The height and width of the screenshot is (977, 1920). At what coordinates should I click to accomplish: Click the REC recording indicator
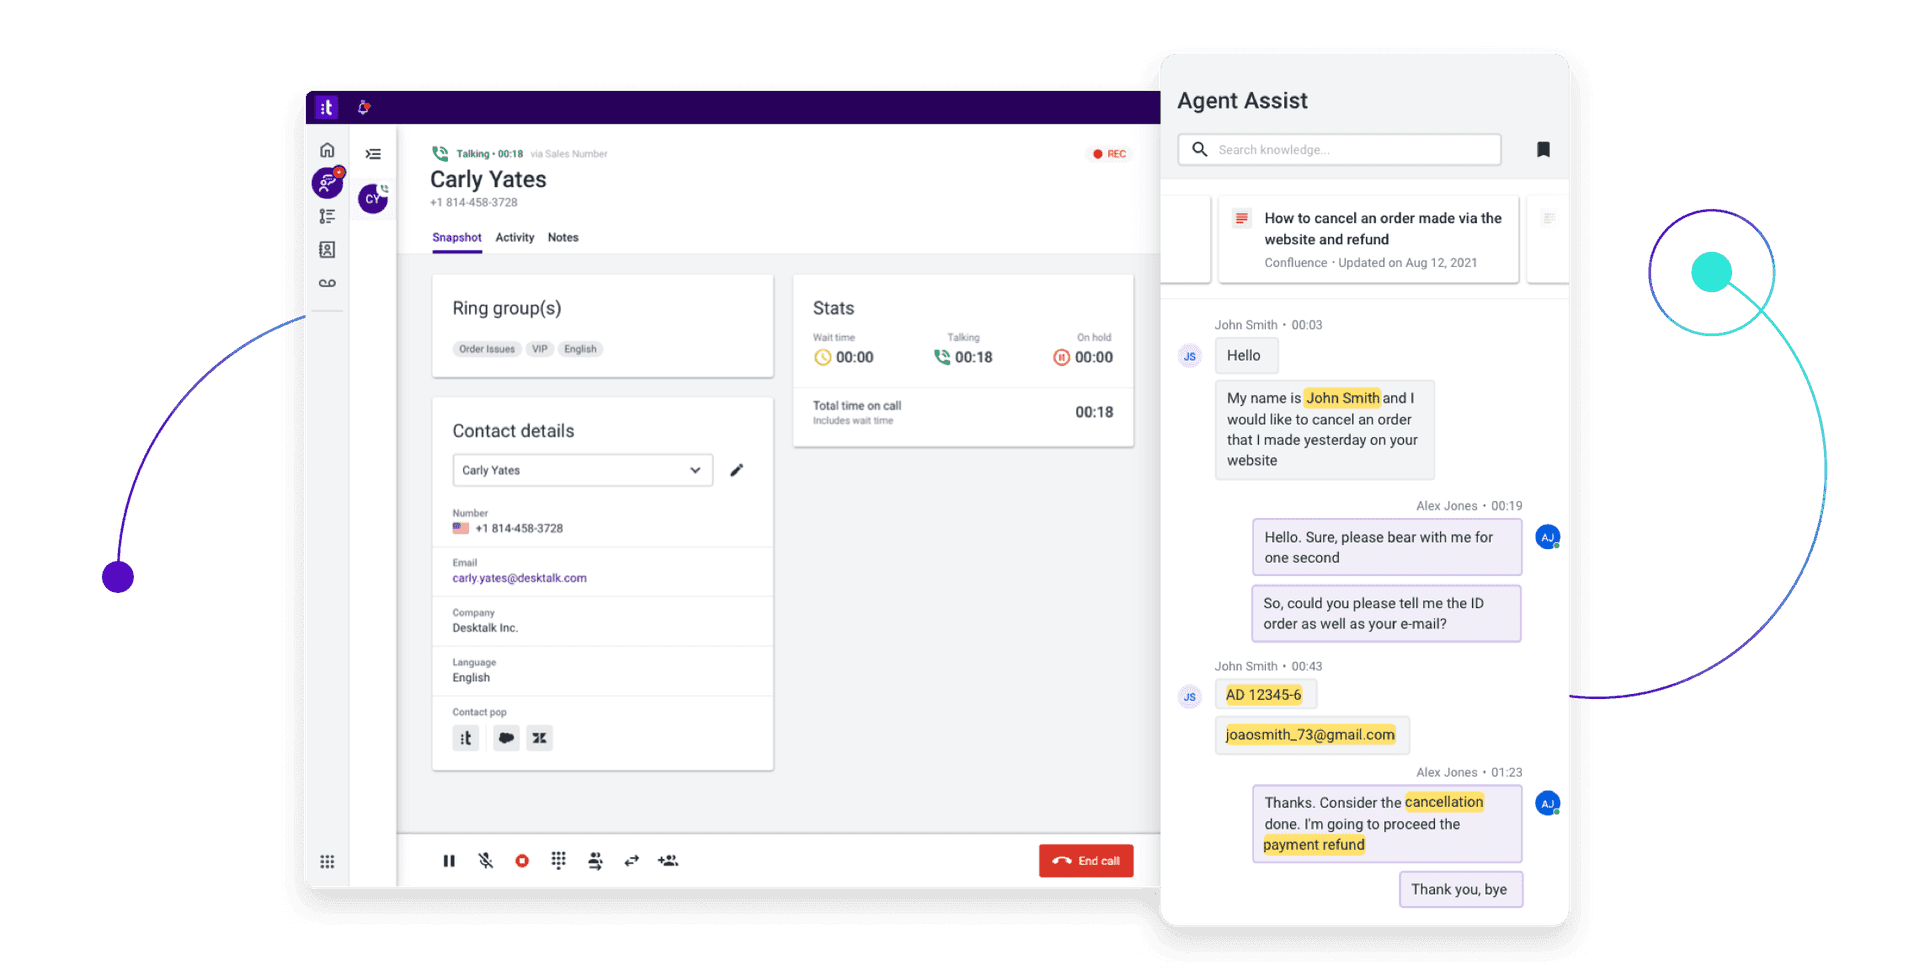1110,154
